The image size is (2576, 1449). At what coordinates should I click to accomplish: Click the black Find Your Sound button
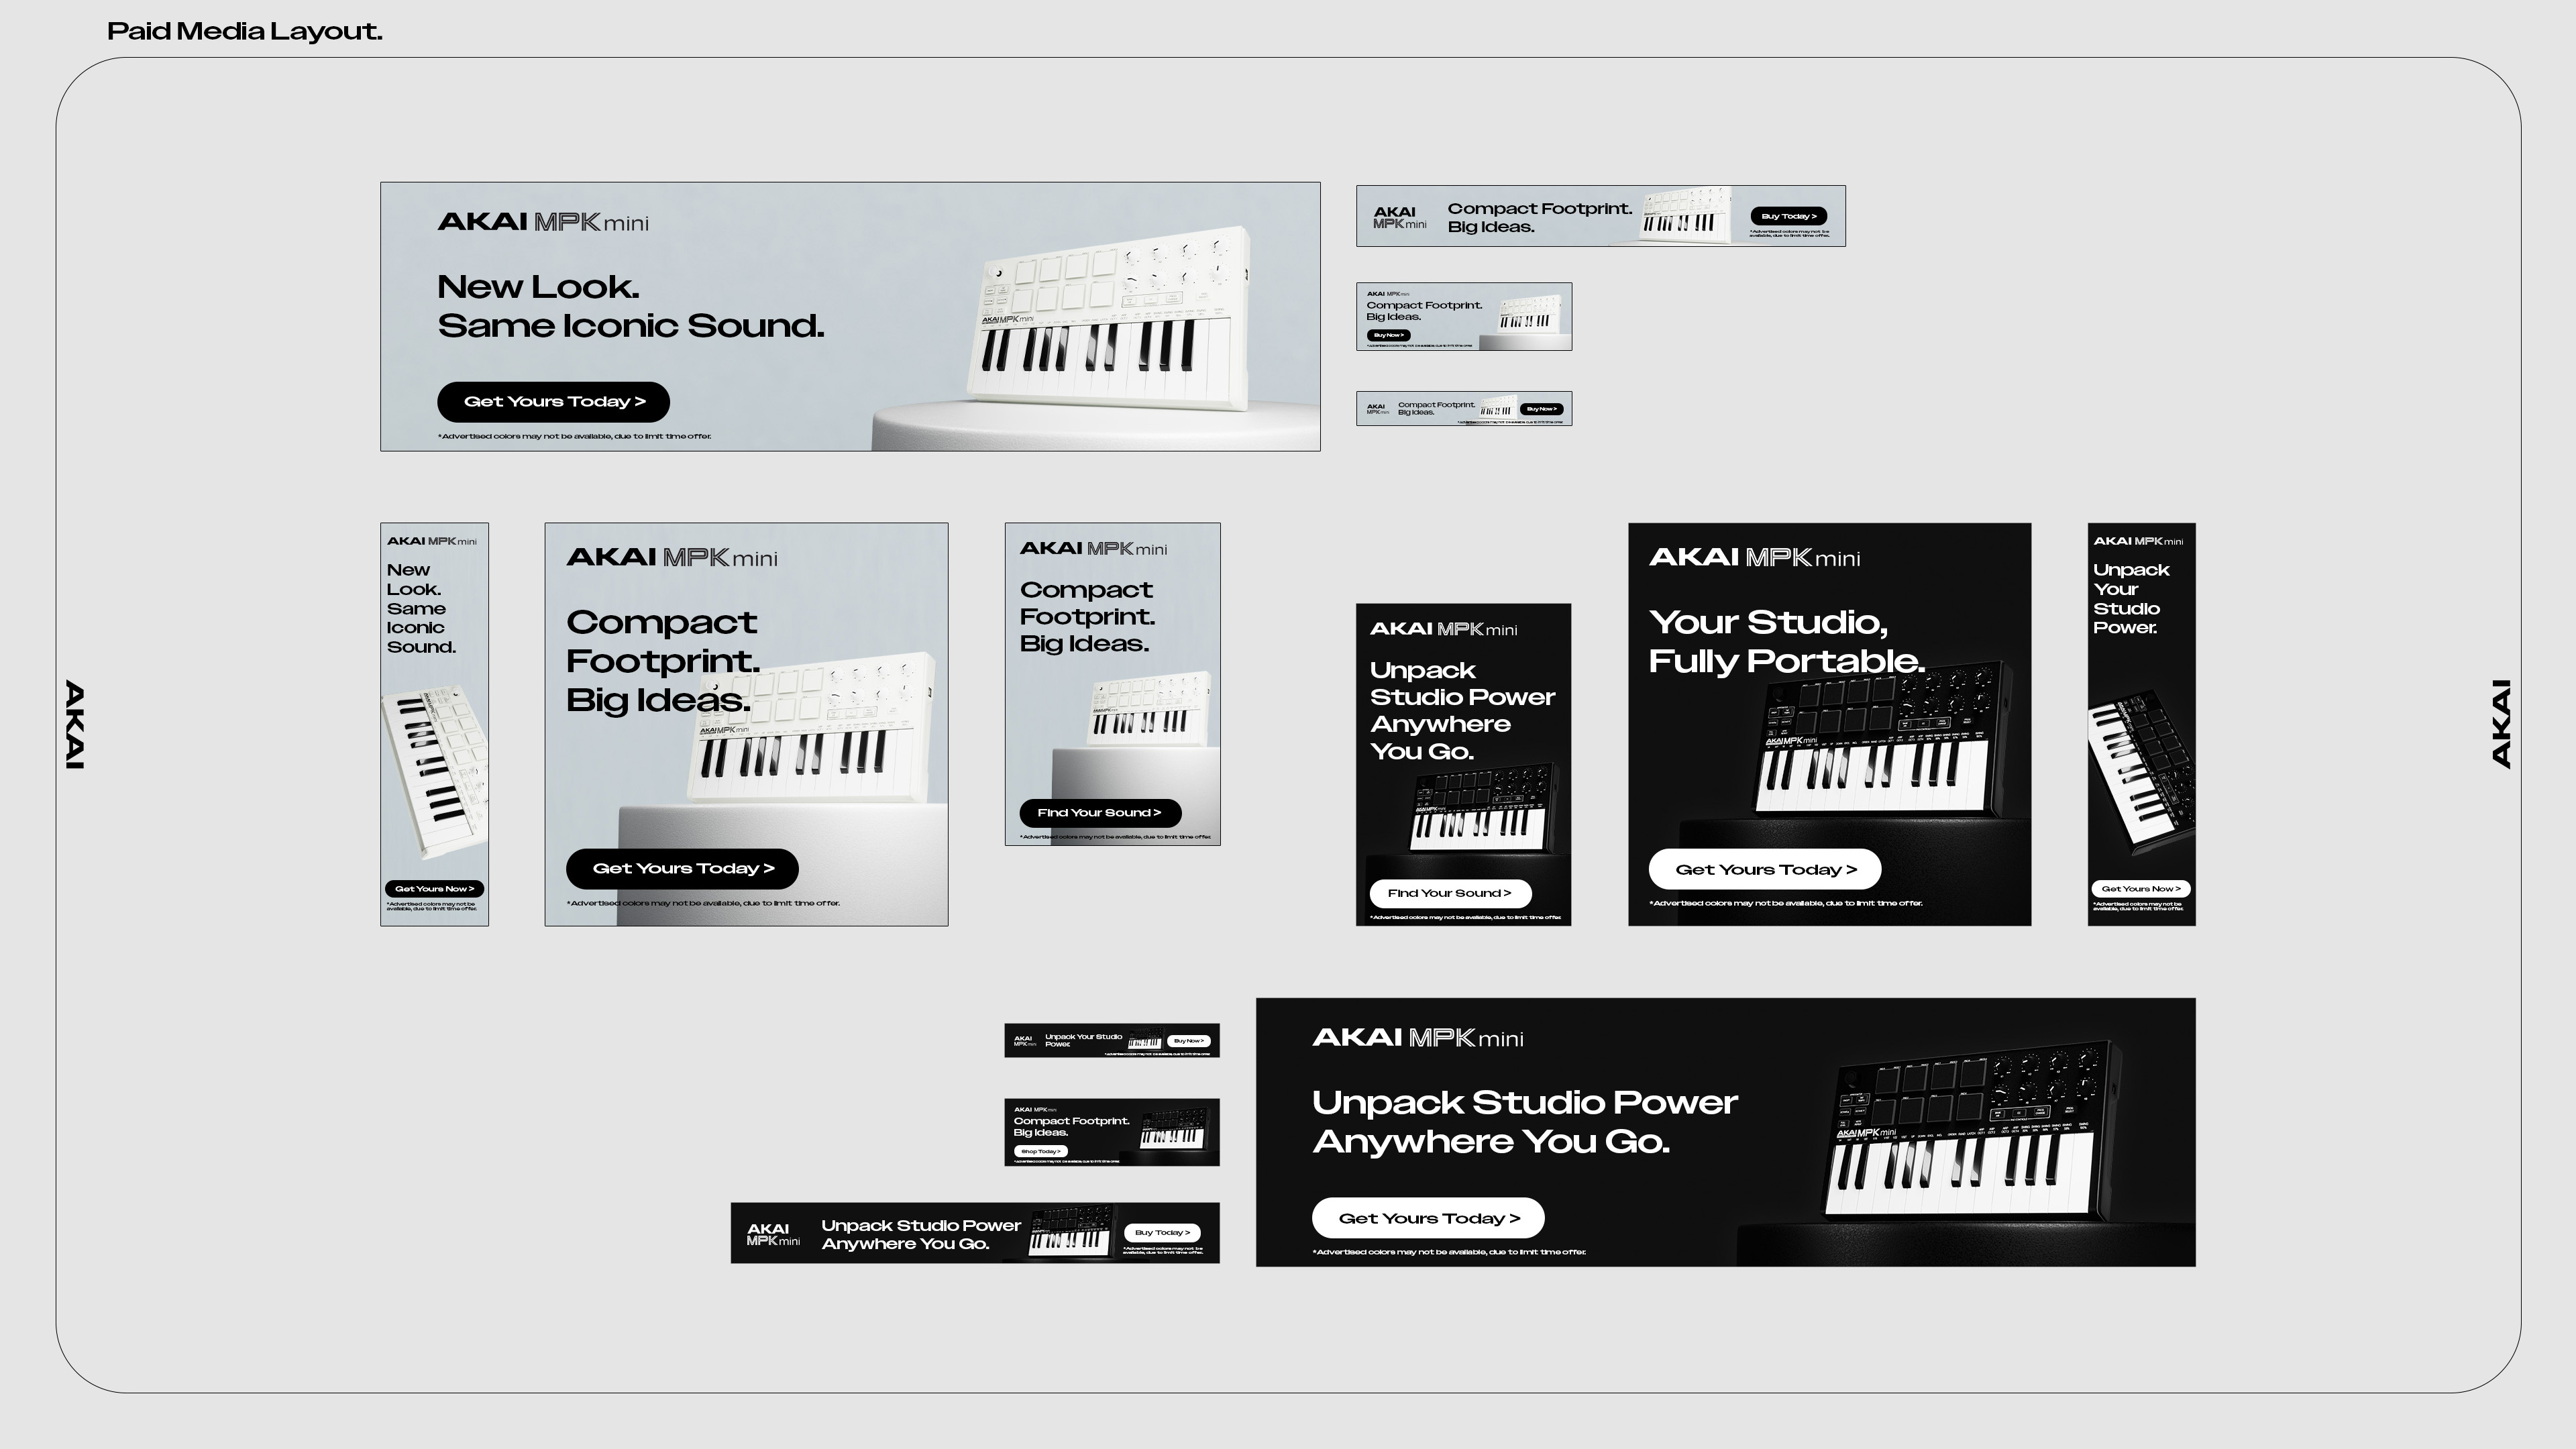(x=1100, y=812)
